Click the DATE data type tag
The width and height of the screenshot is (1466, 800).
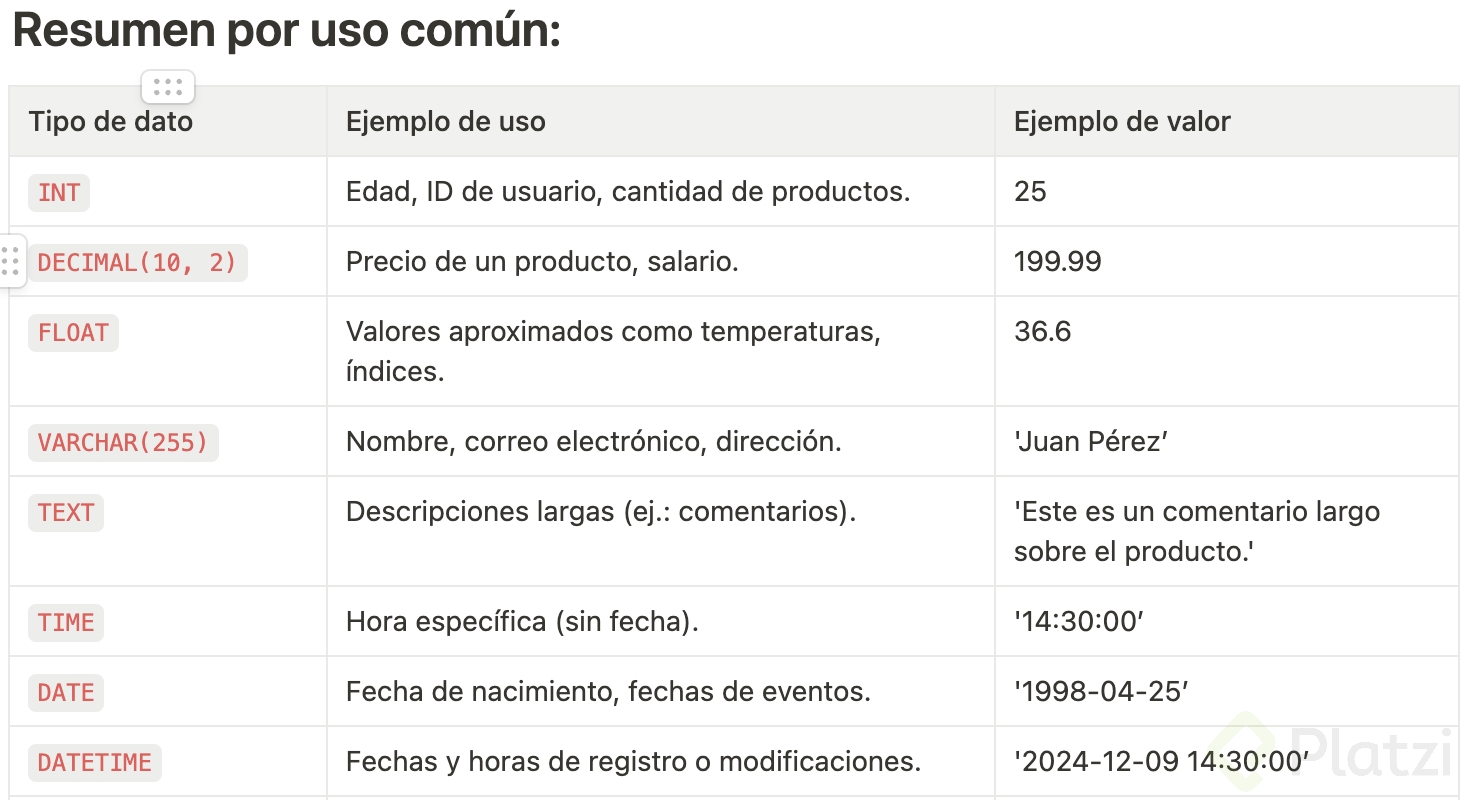click(x=66, y=692)
